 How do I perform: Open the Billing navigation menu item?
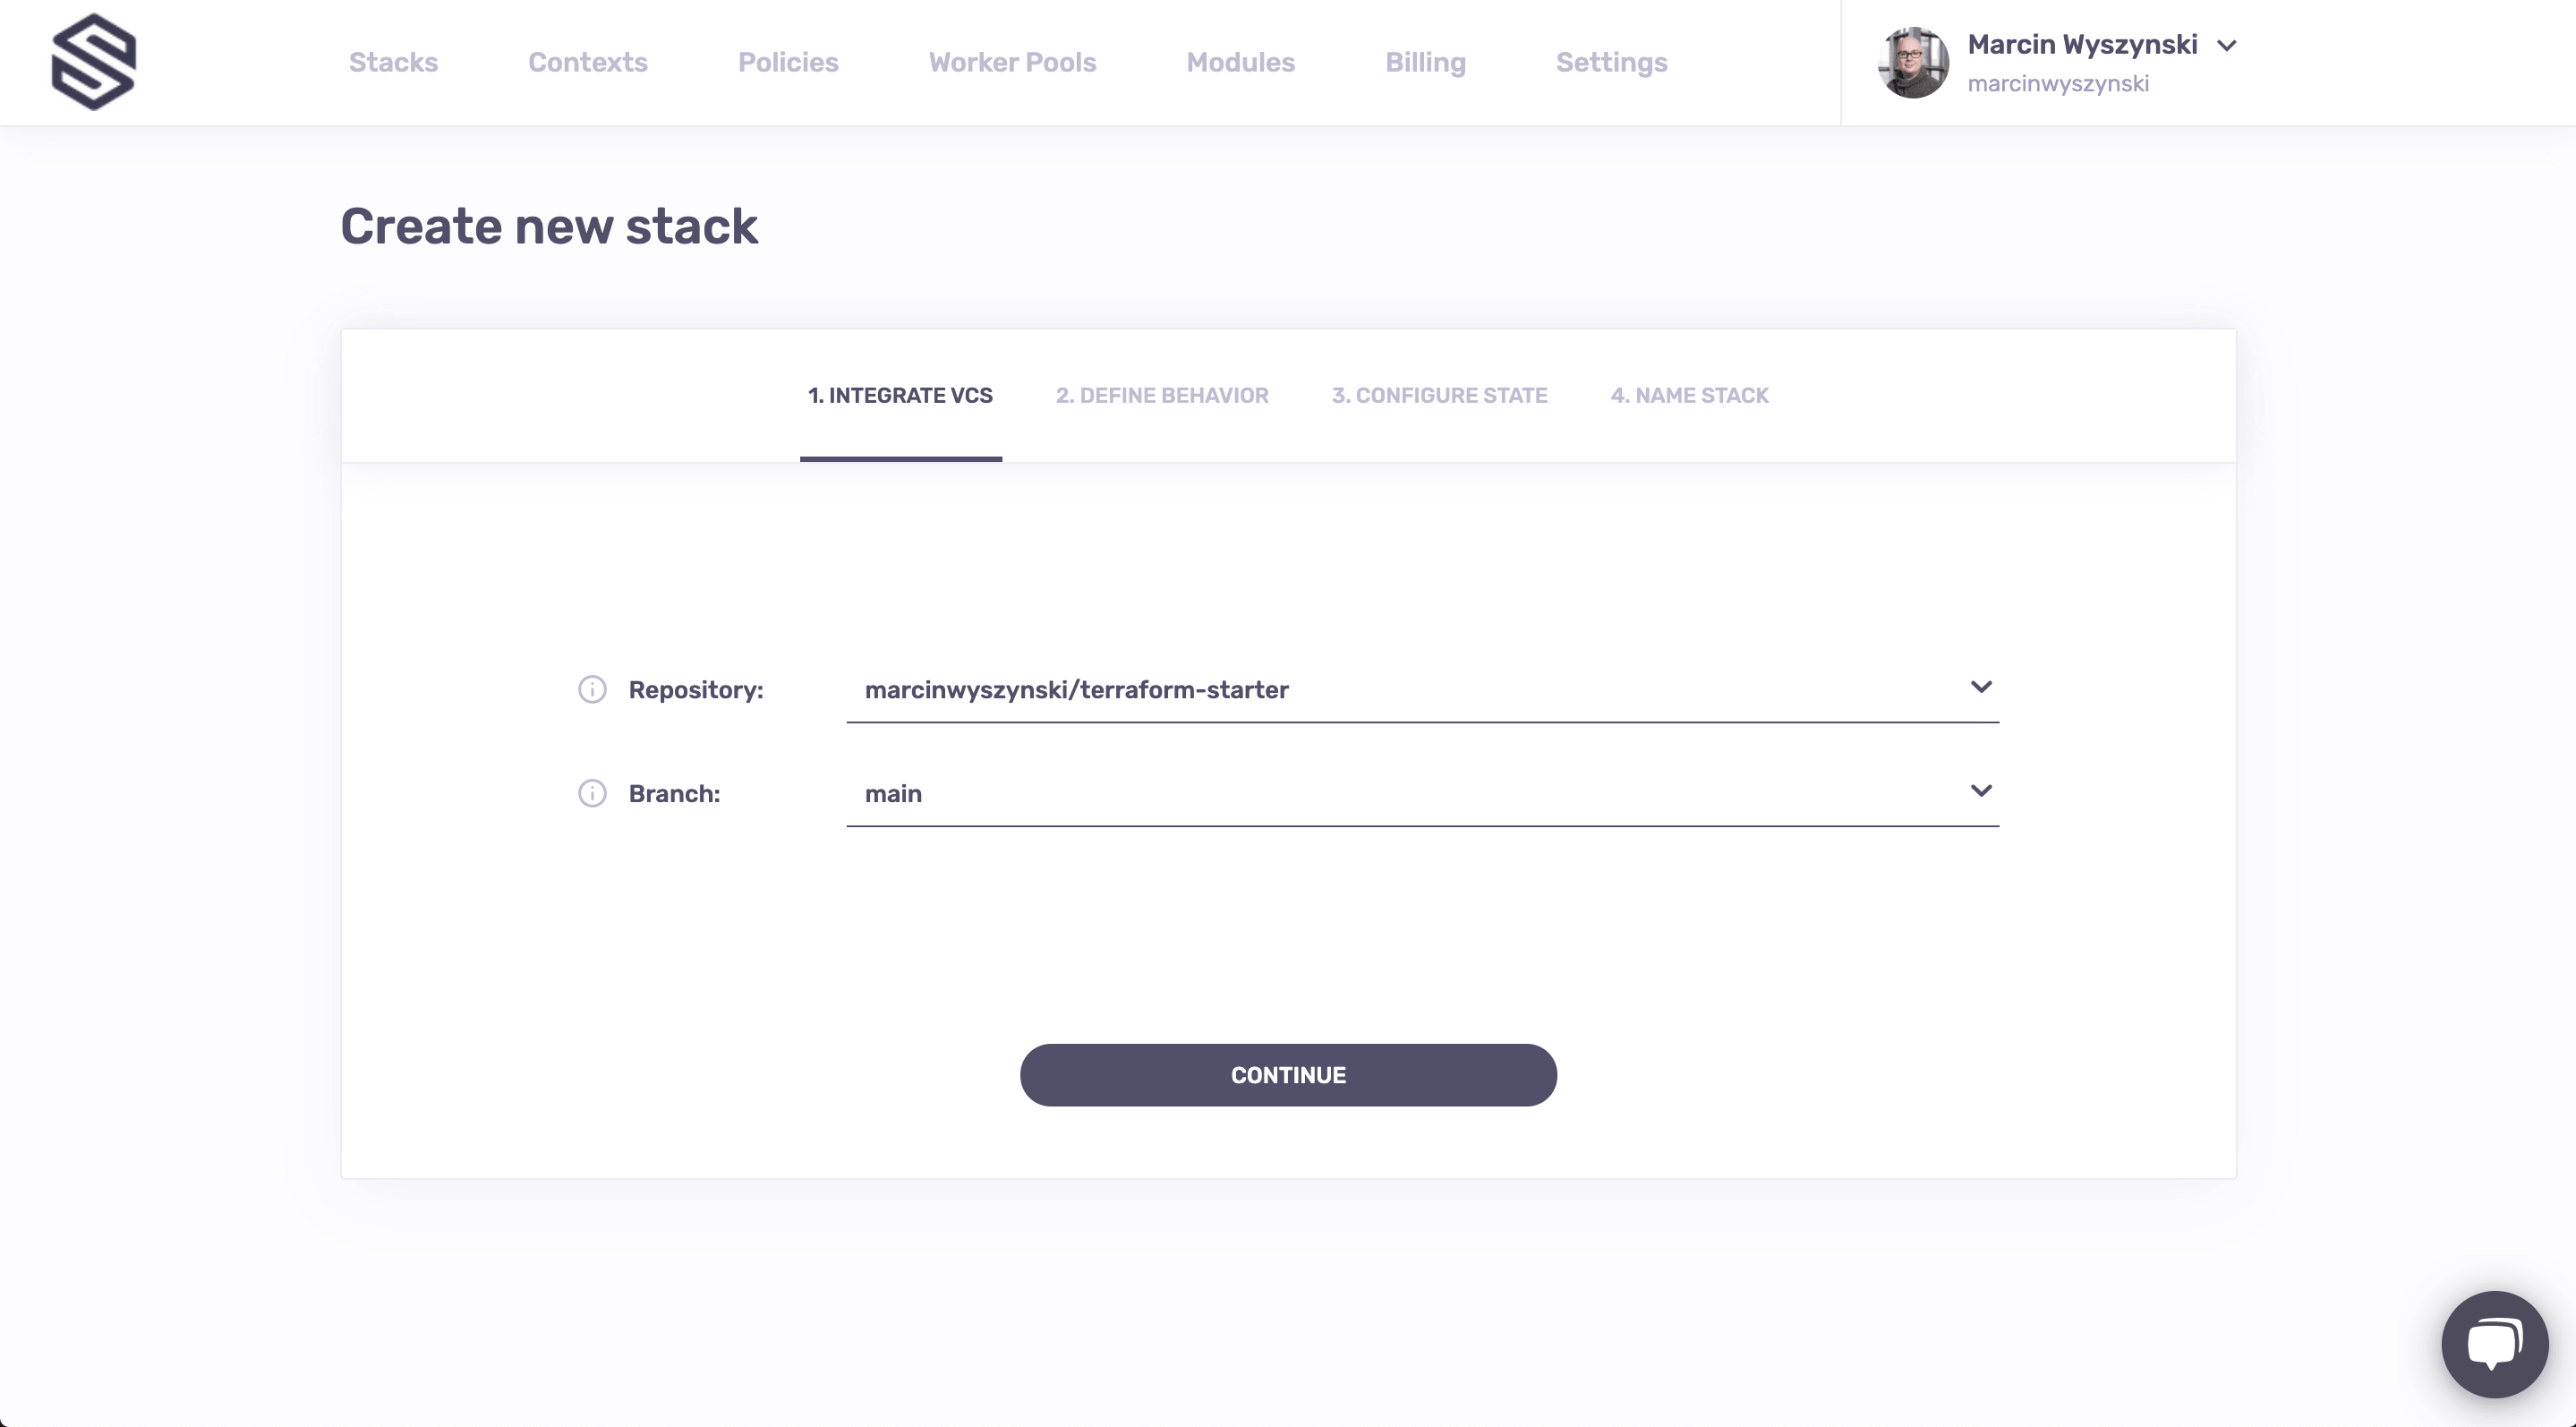[1425, 64]
